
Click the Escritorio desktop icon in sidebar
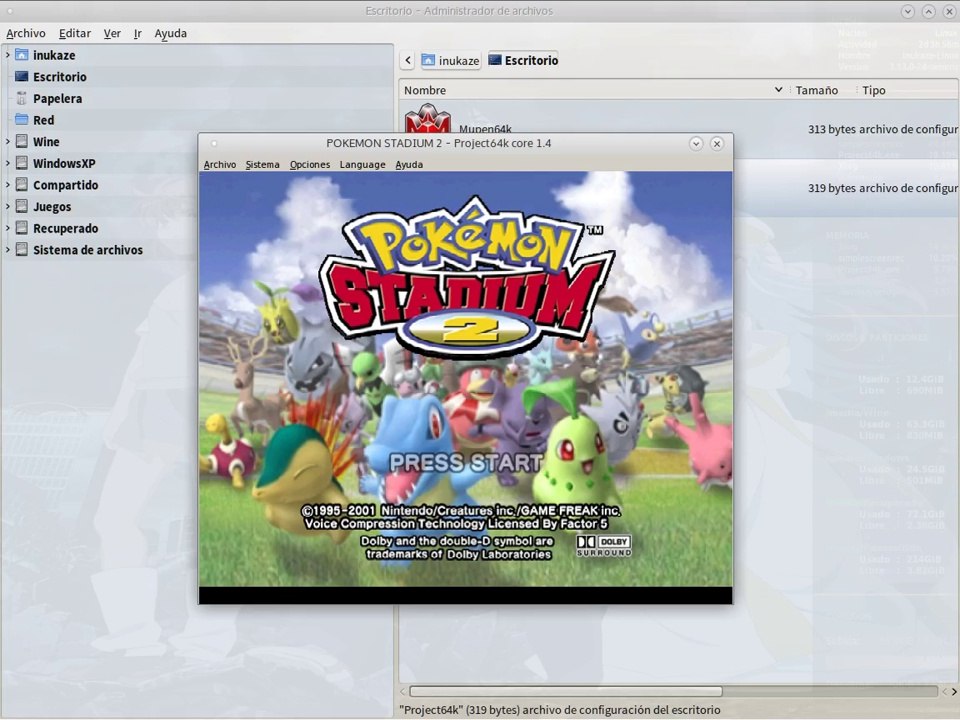[22, 77]
